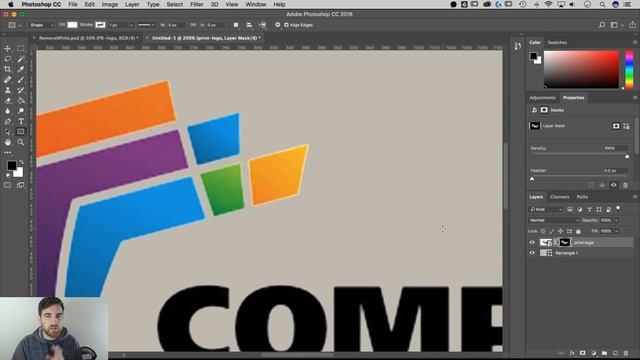Select the History Brush tool
Screen dimensions: 640x360
pyautogui.click(x=20, y=90)
